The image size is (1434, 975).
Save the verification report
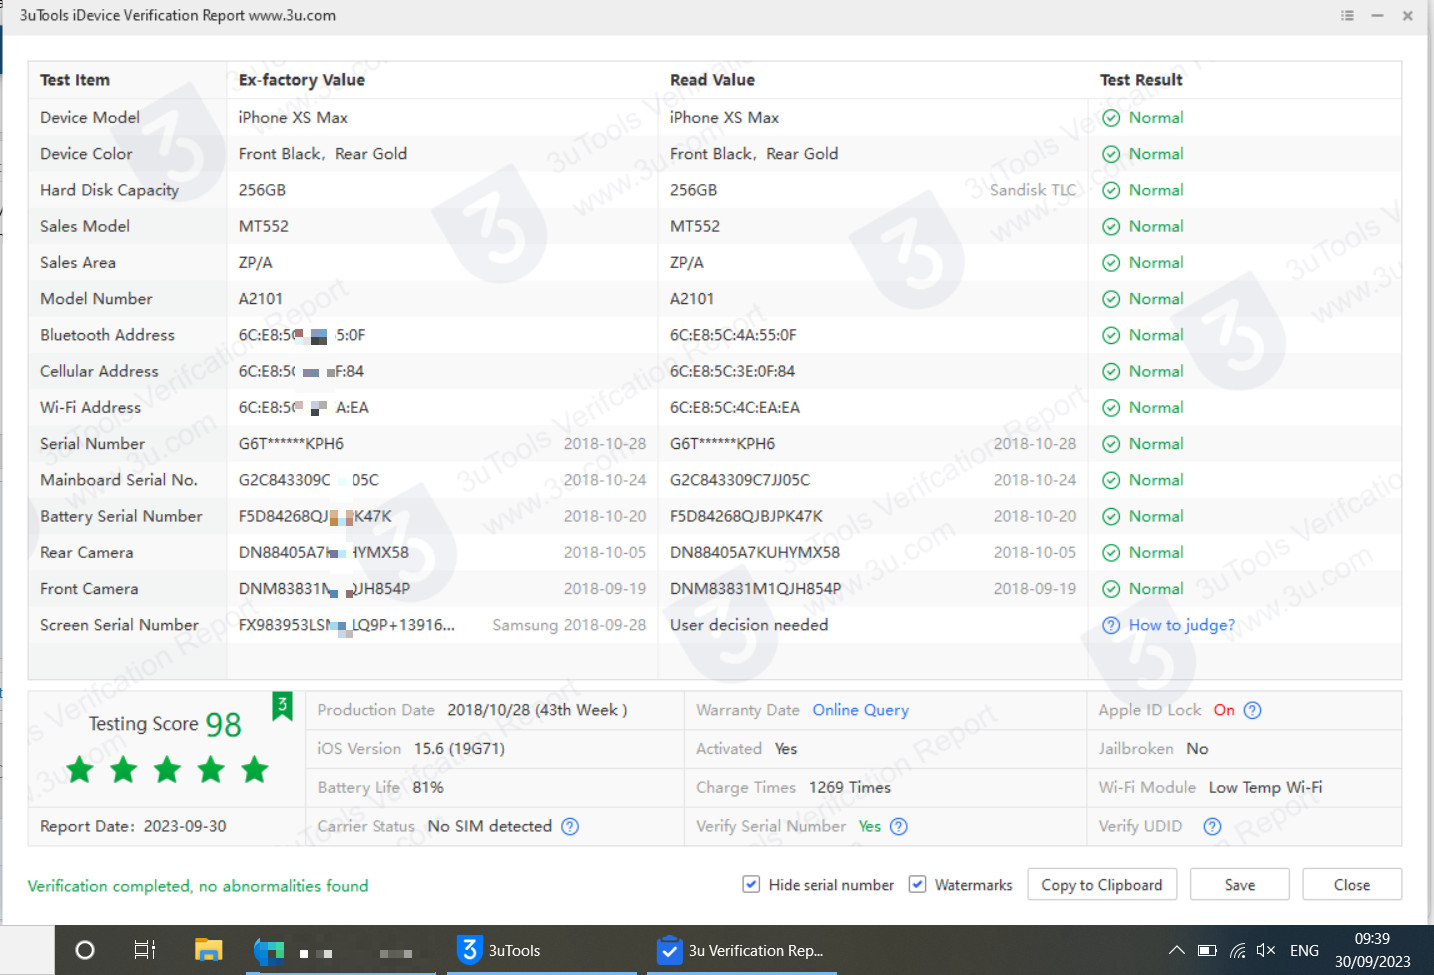coord(1239,884)
